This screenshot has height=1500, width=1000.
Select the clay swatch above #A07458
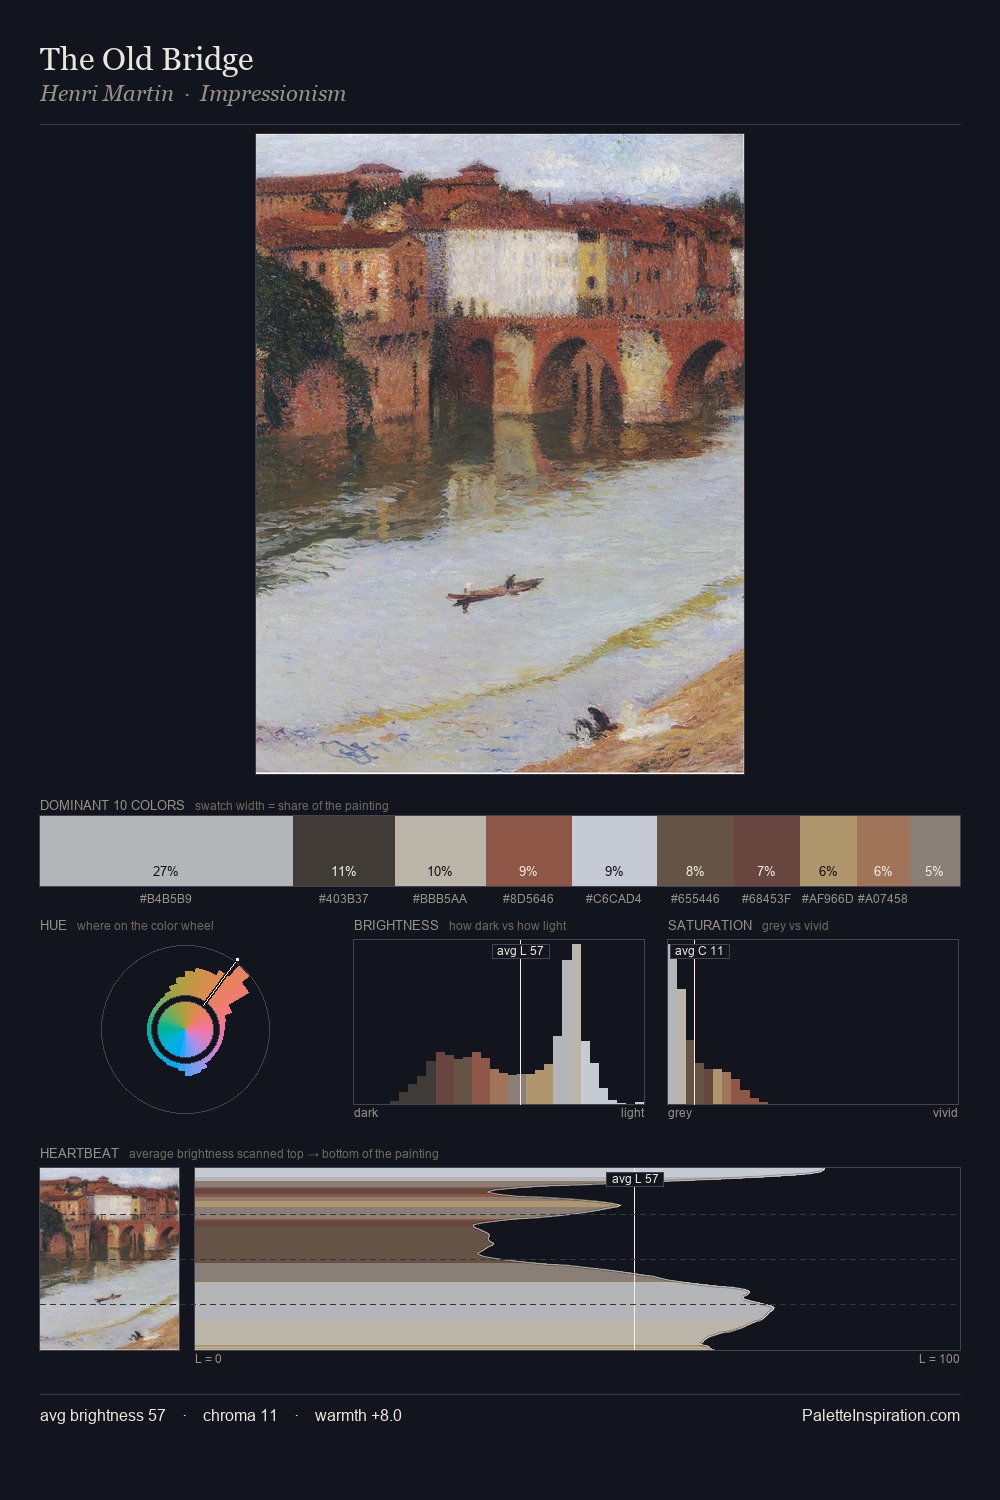[883, 851]
